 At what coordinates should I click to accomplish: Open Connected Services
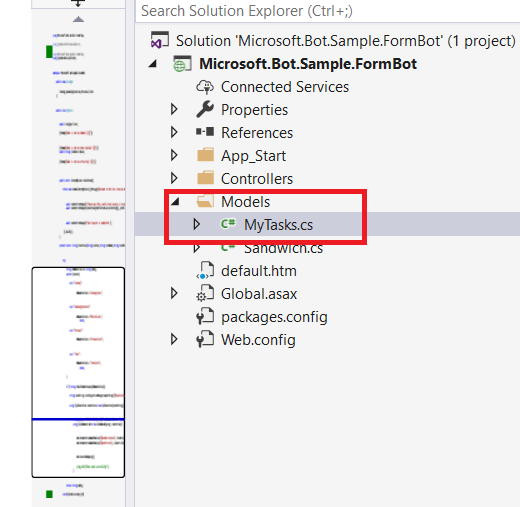coord(285,87)
